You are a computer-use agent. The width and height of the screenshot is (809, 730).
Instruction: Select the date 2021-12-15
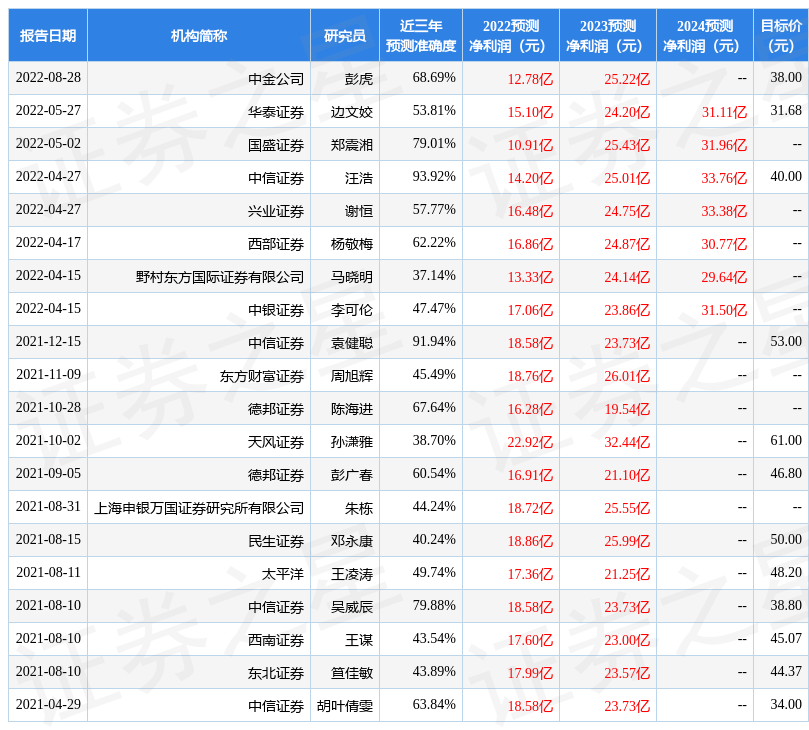tap(48, 342)
